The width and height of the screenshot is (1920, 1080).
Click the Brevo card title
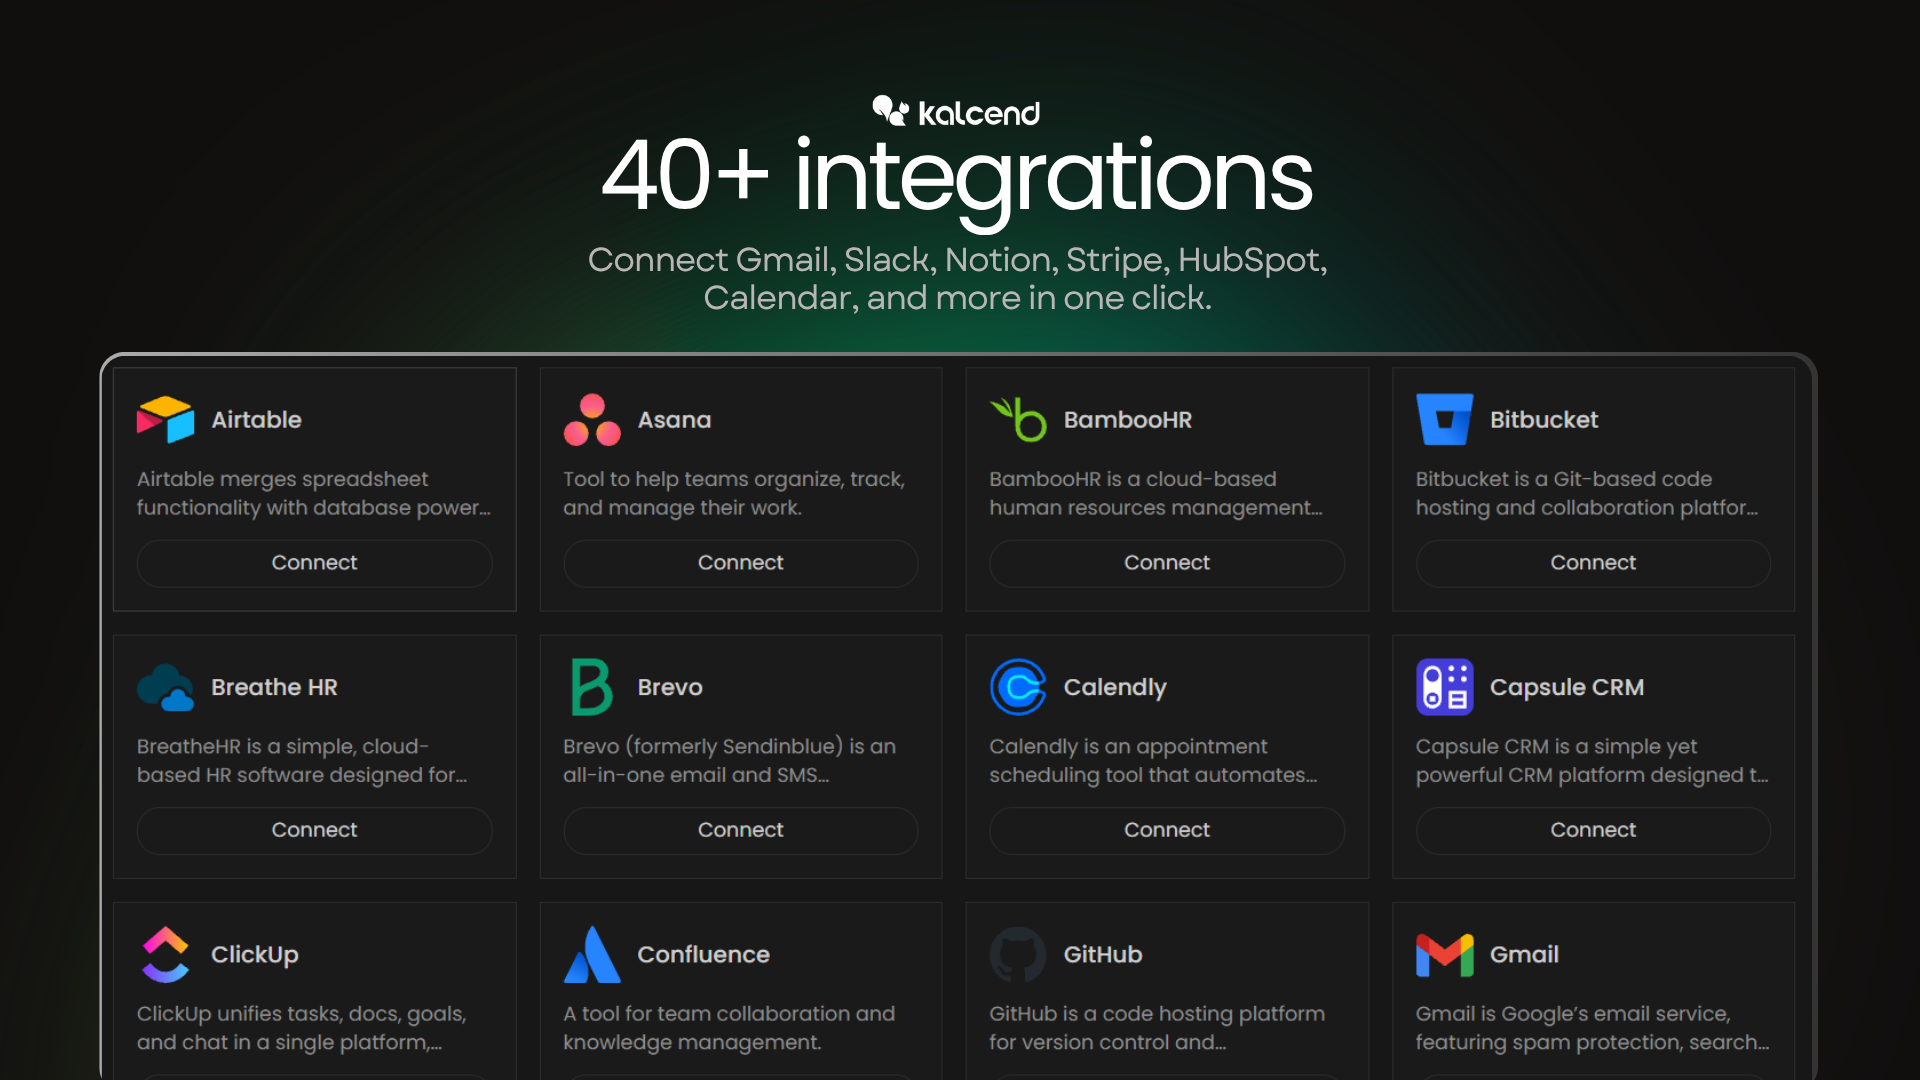coord(670,687)
